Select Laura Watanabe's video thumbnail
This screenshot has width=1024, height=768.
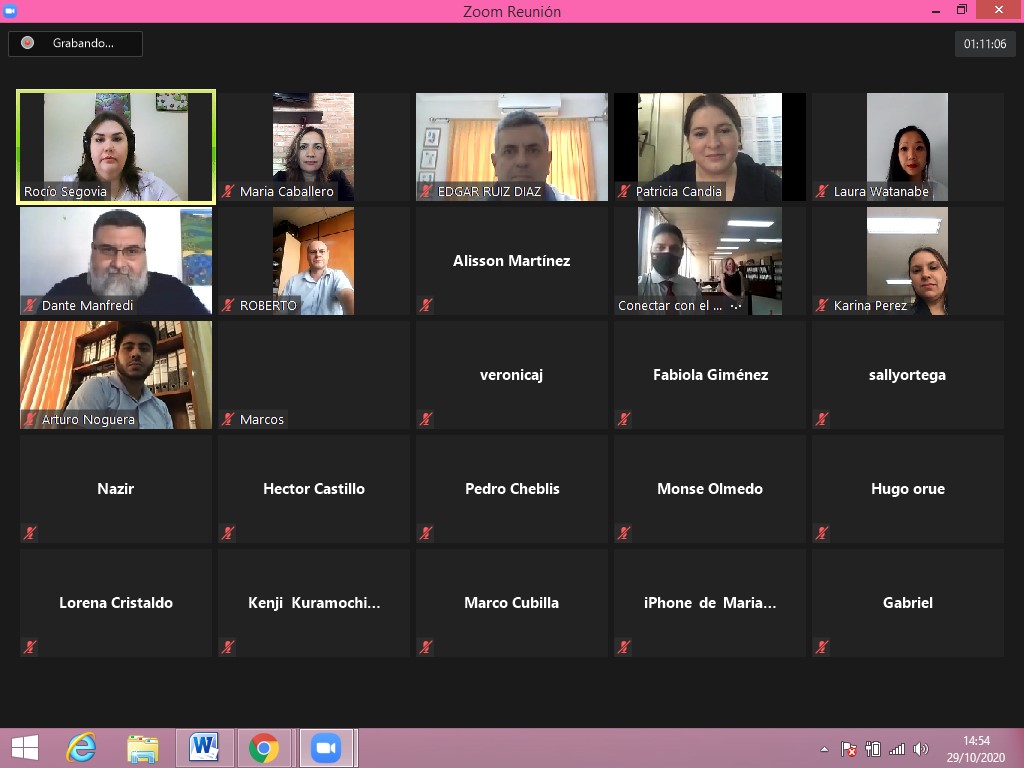907,147
